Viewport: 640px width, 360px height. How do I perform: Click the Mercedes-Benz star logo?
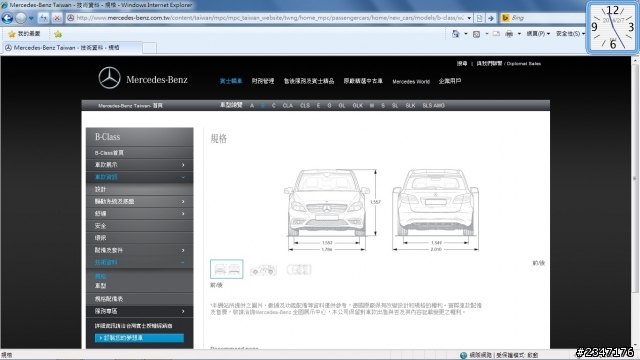[109, 78]
